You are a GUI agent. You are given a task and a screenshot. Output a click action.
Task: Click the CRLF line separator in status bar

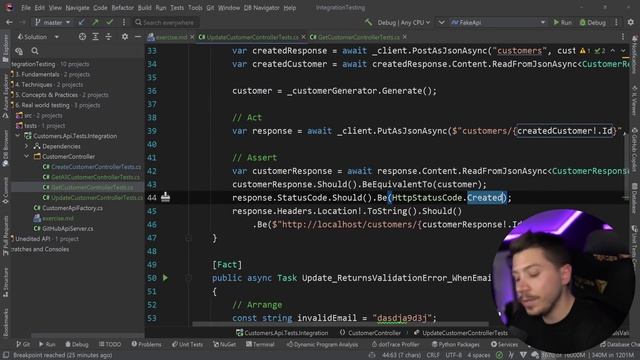pos(433,355)
